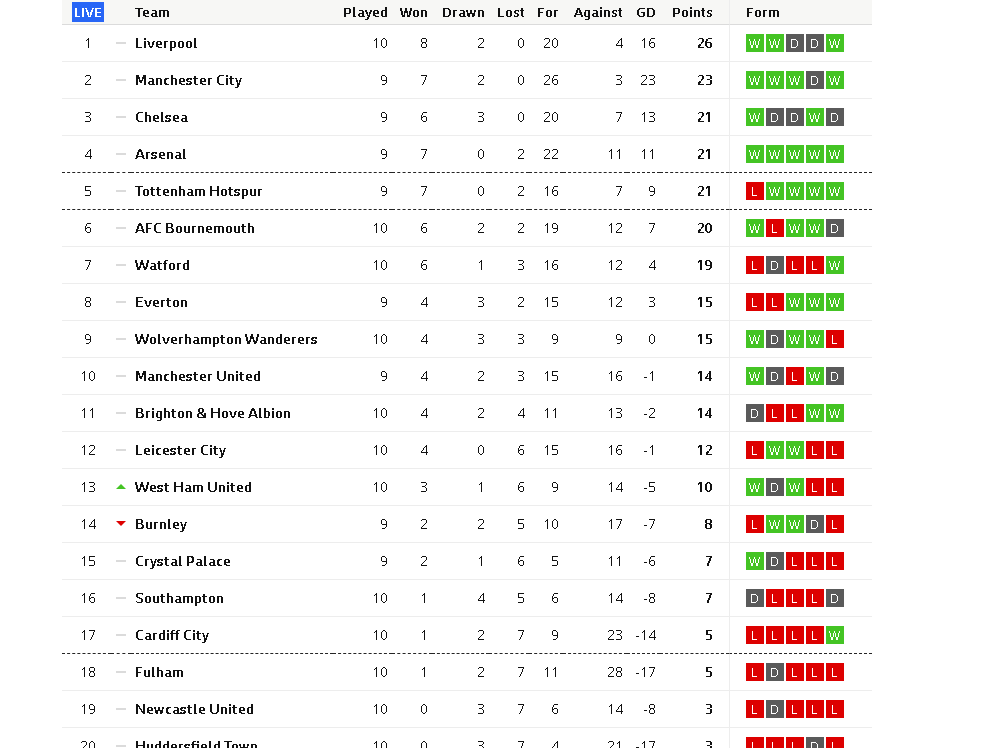The height and width of the screenshot is (748, 1000).
Task: Select the GD column header
Action: pos(646,13)
